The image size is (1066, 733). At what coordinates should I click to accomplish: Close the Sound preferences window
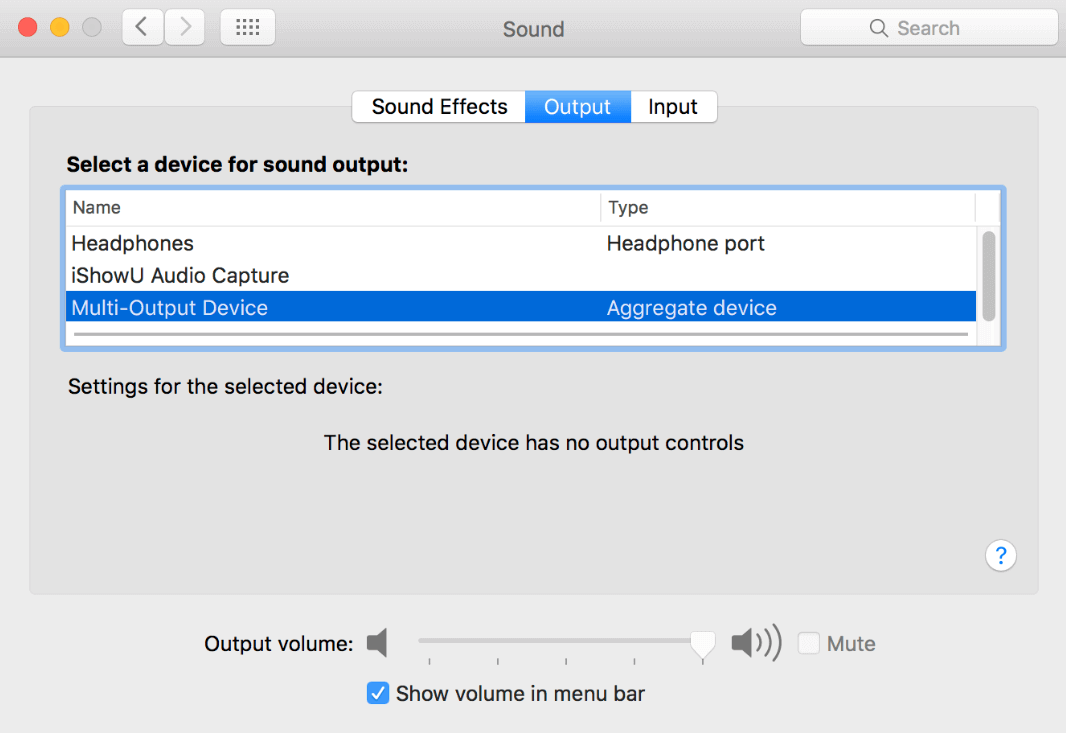tap(27, 28)
